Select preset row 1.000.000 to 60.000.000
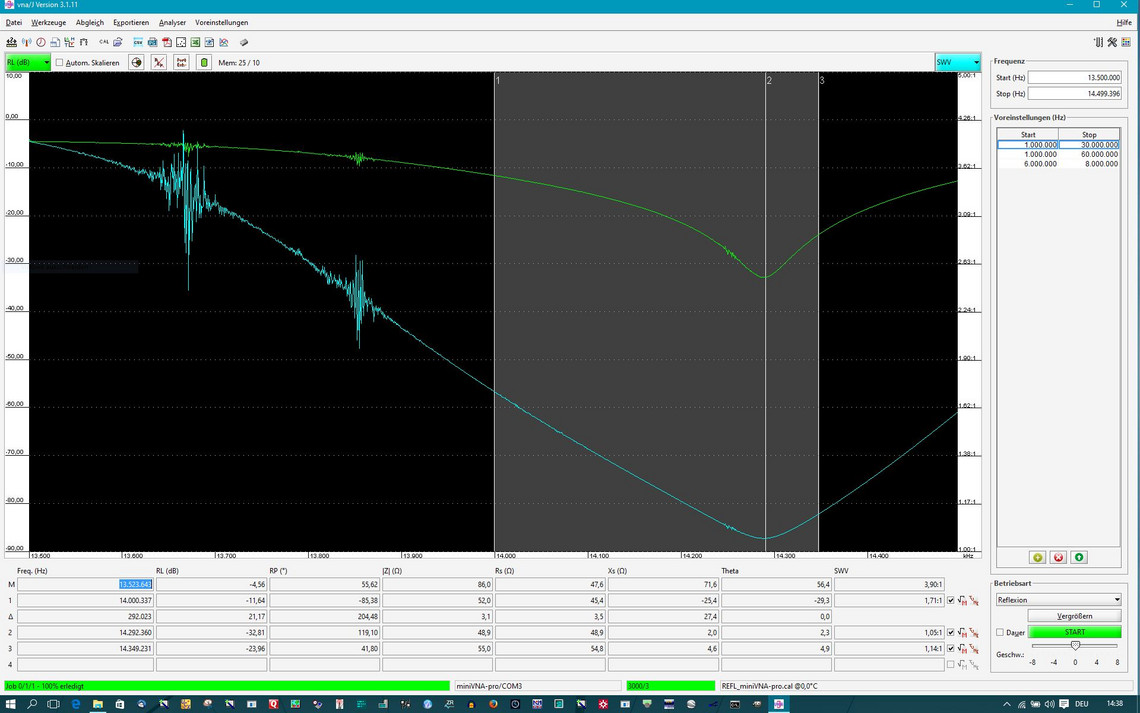Image resolution: width=1140 pixels, height=713 pixels. [1059, 154]
